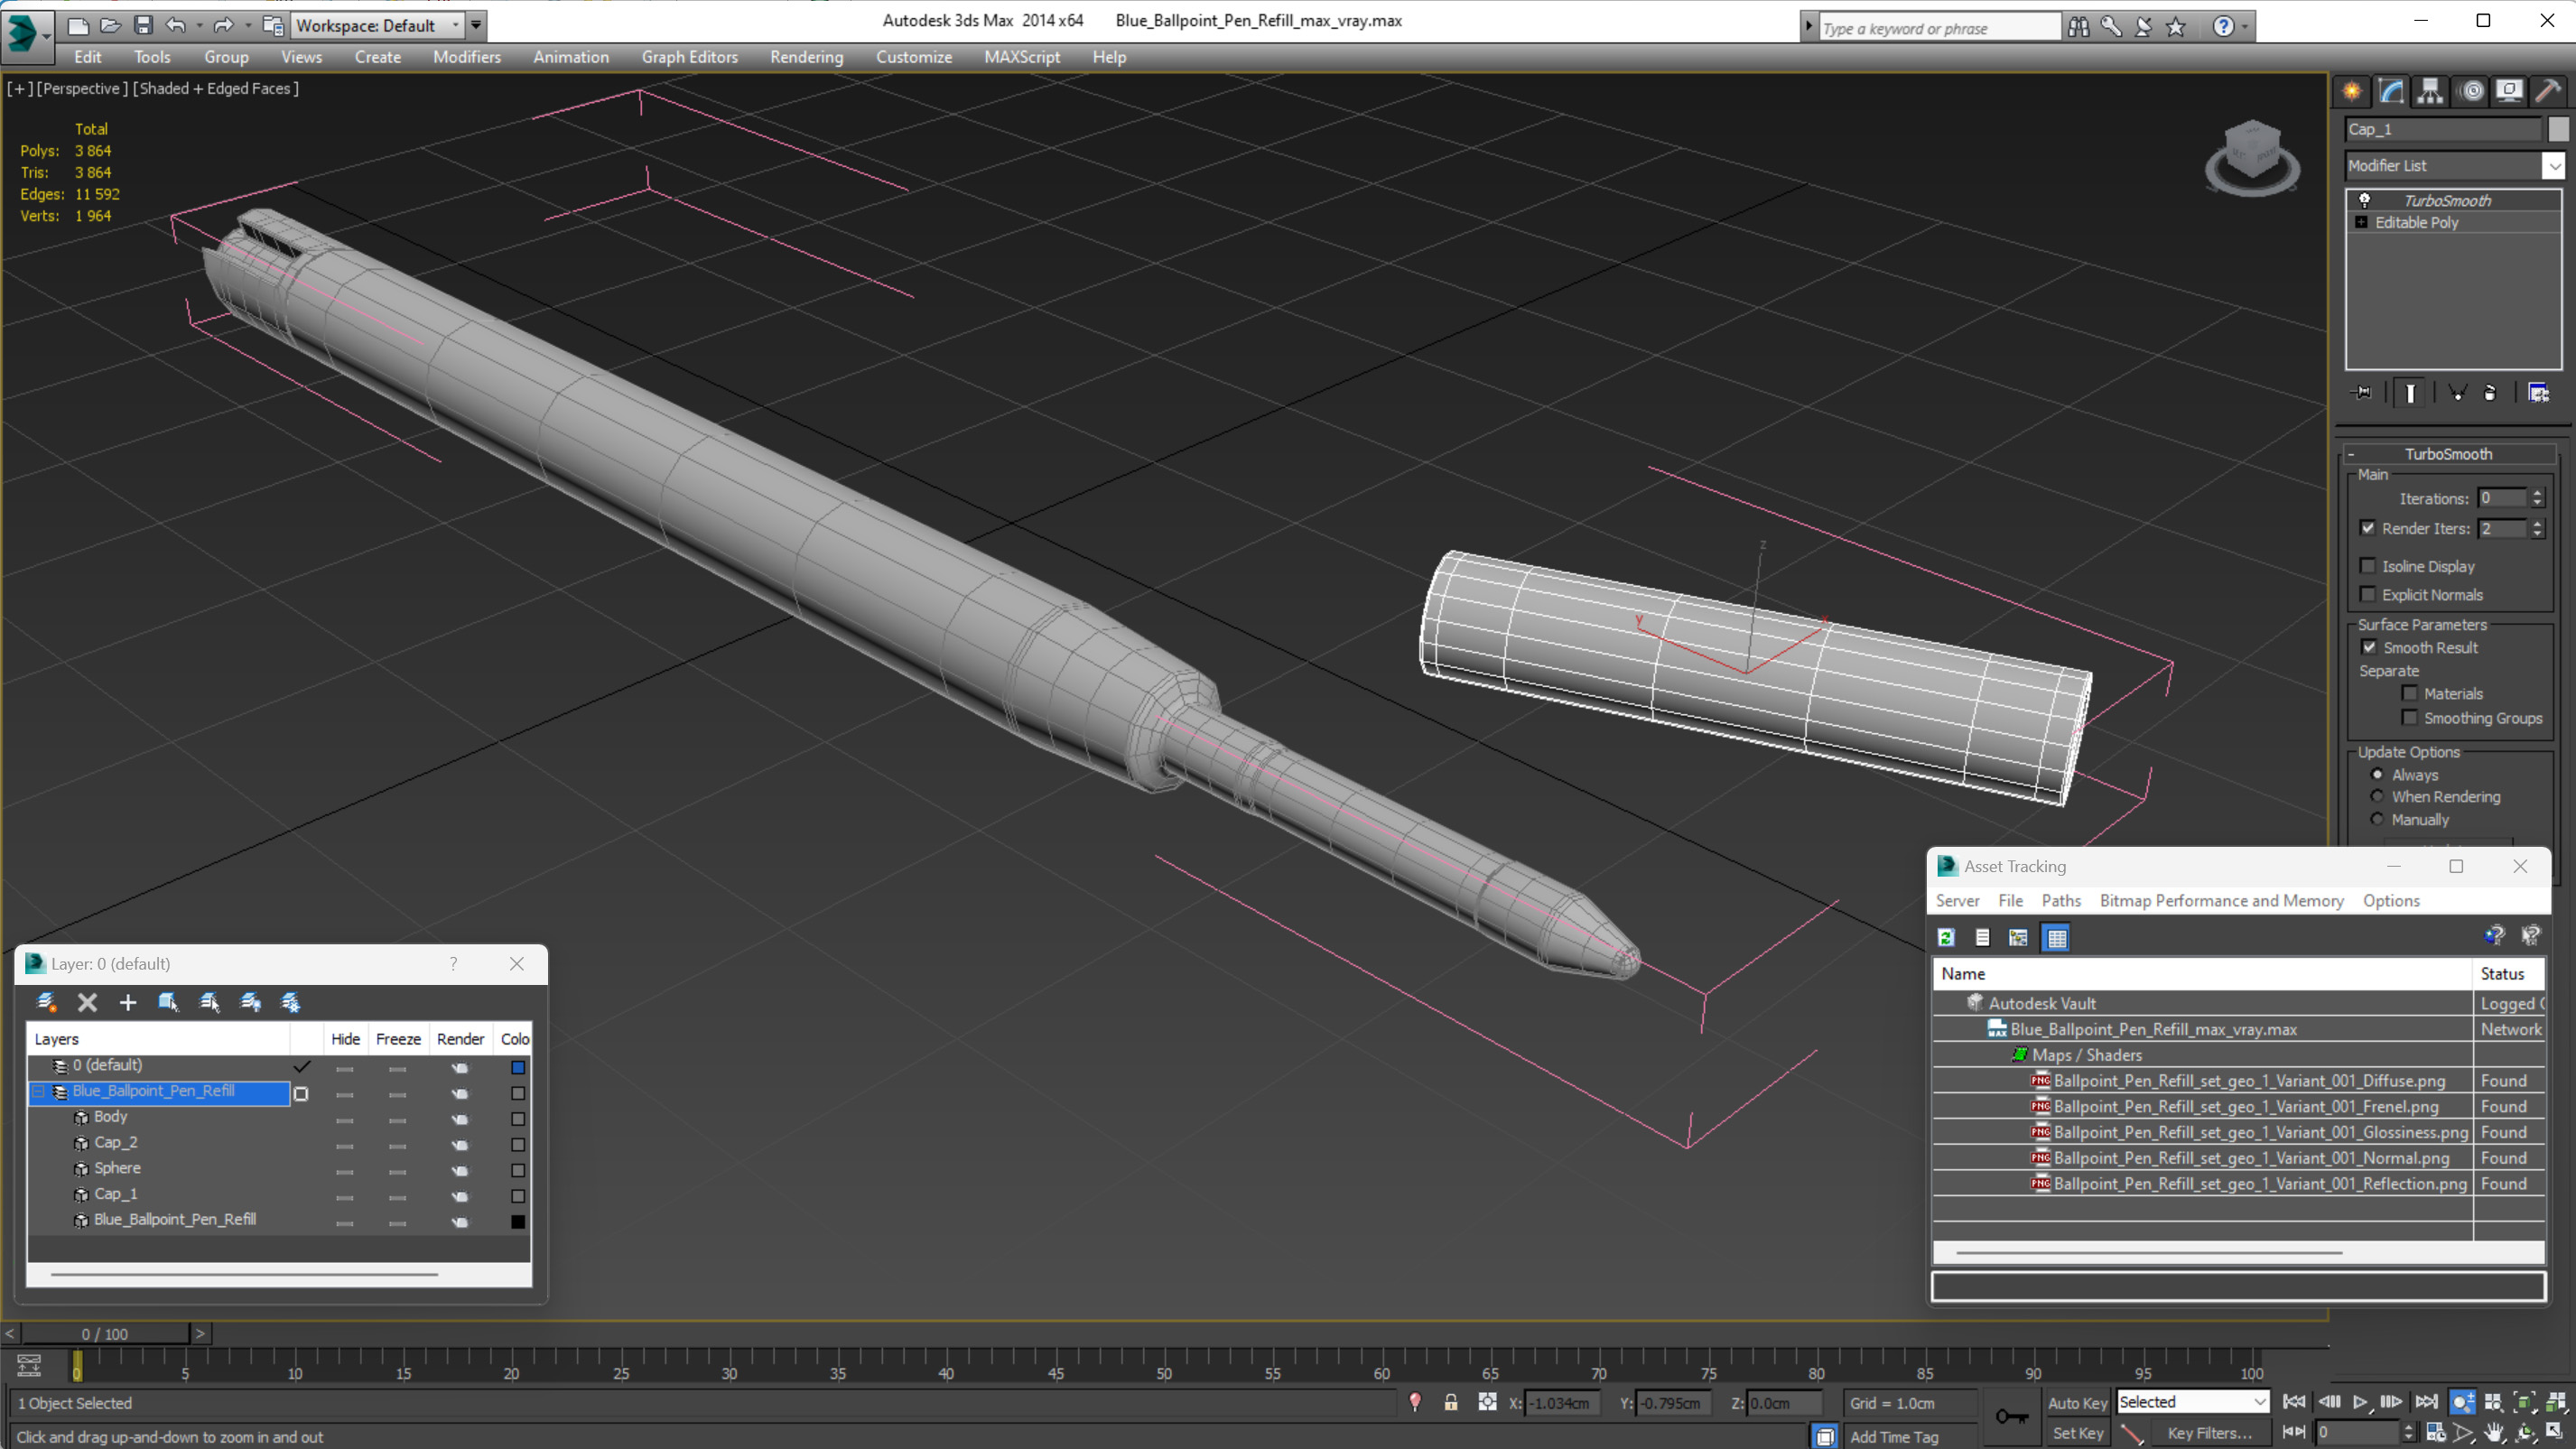Image resolution: width=2576 pixels, height=1449 pixels.
Task: Open the Modifier List dropdown
Action: [2555, 165]
